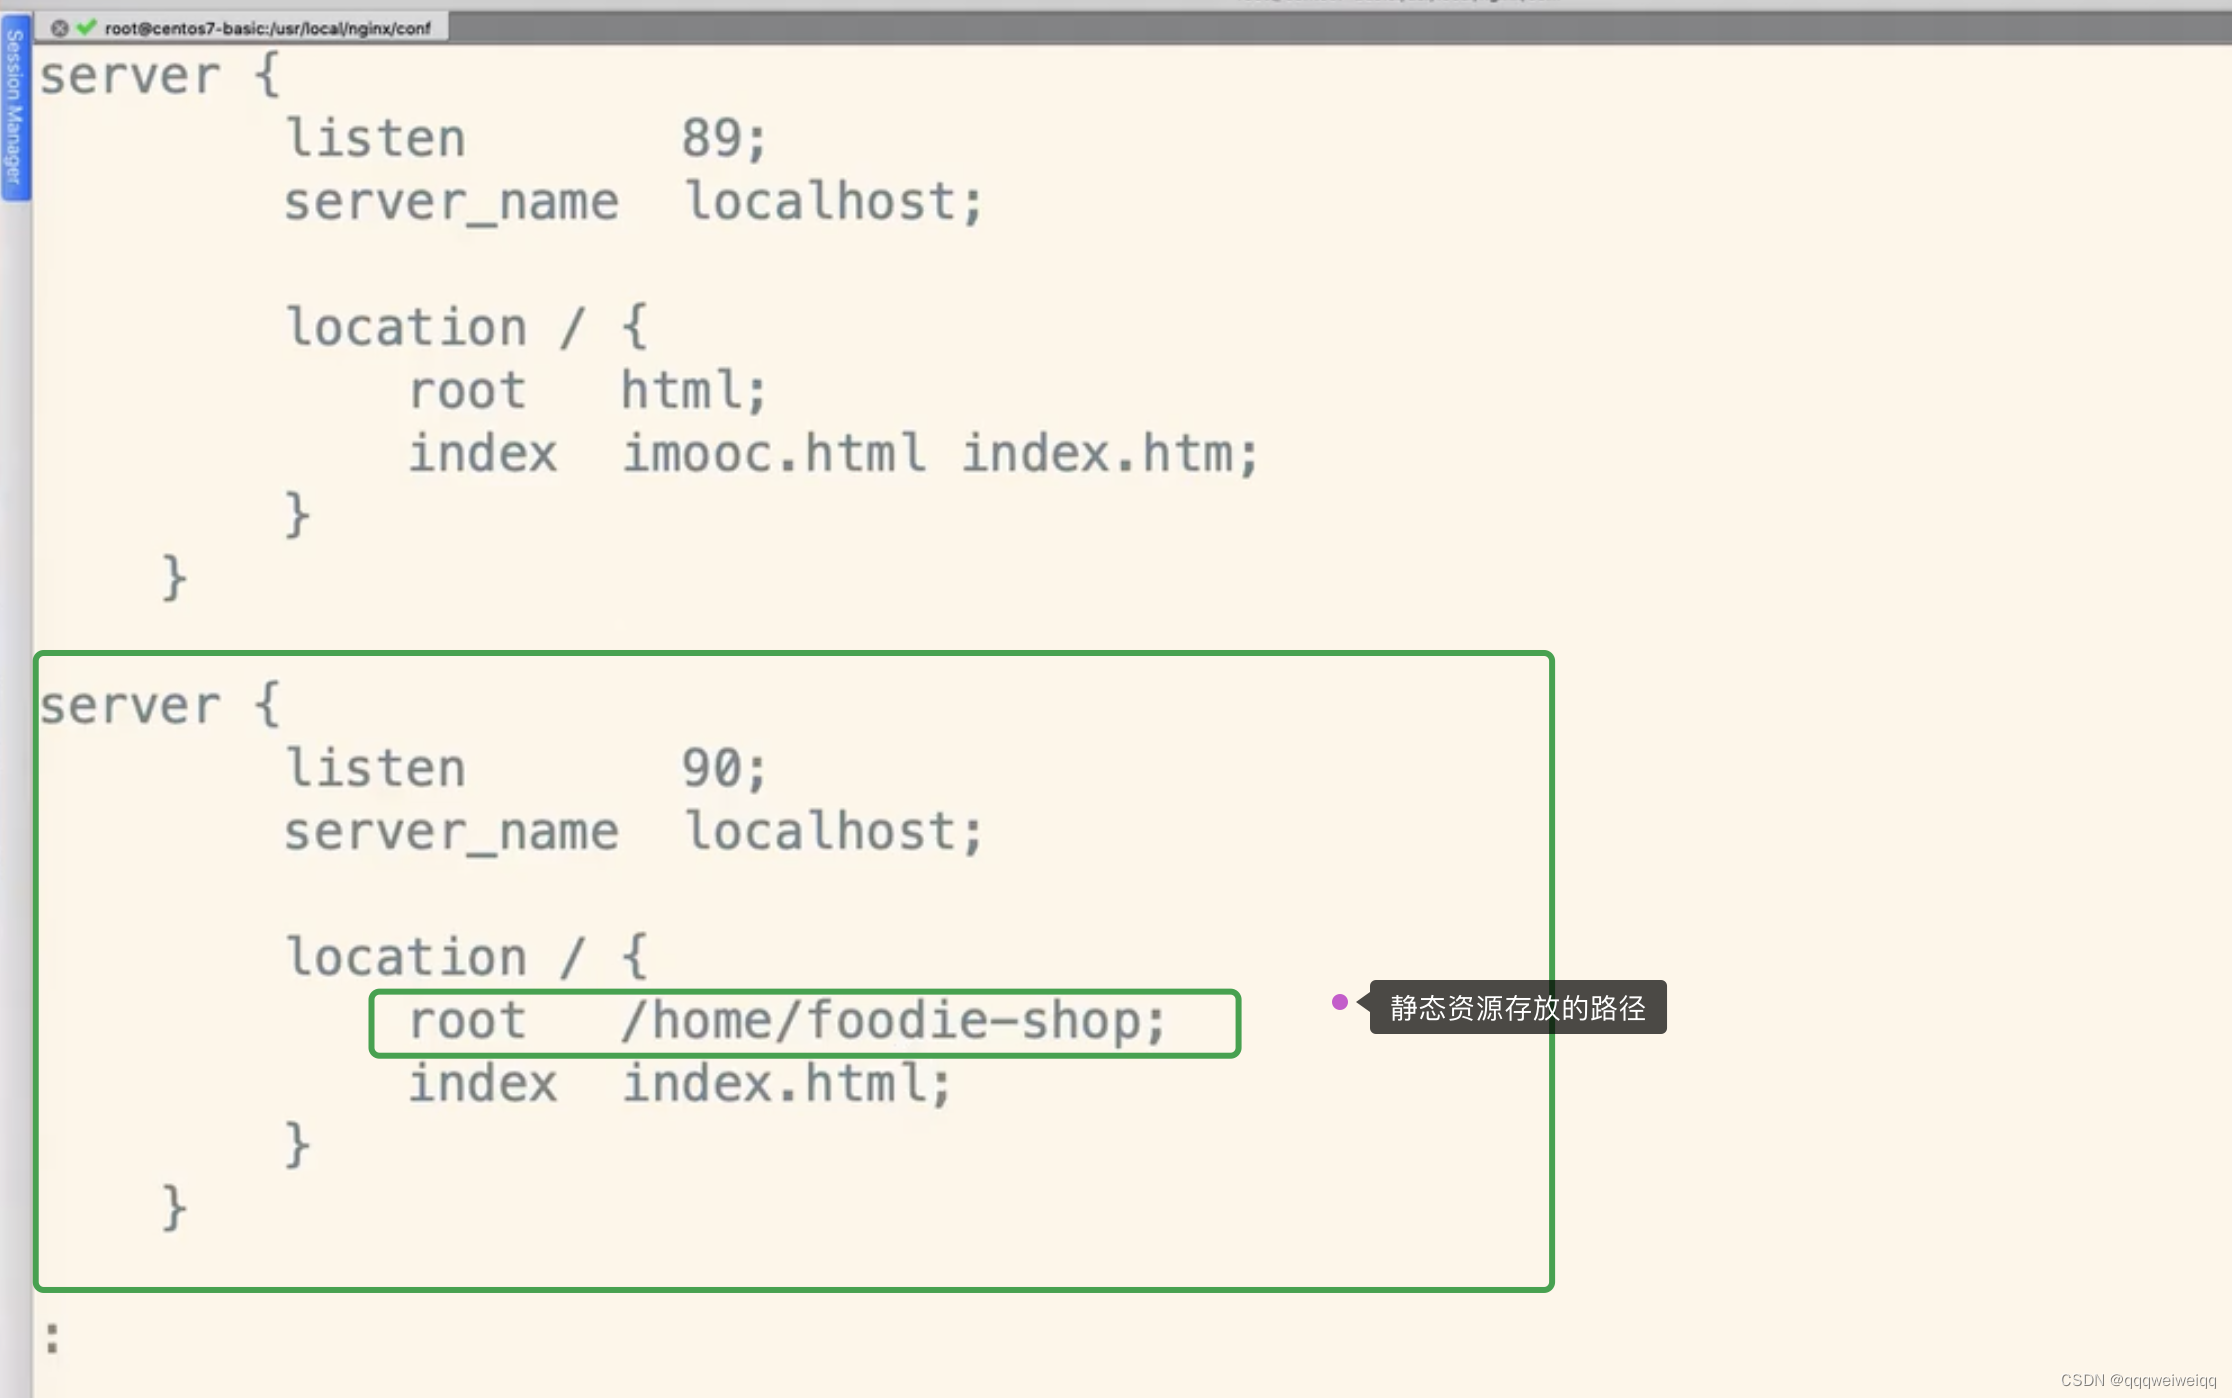
Task: Click second 'location / {' in green box
Action: 466,958
